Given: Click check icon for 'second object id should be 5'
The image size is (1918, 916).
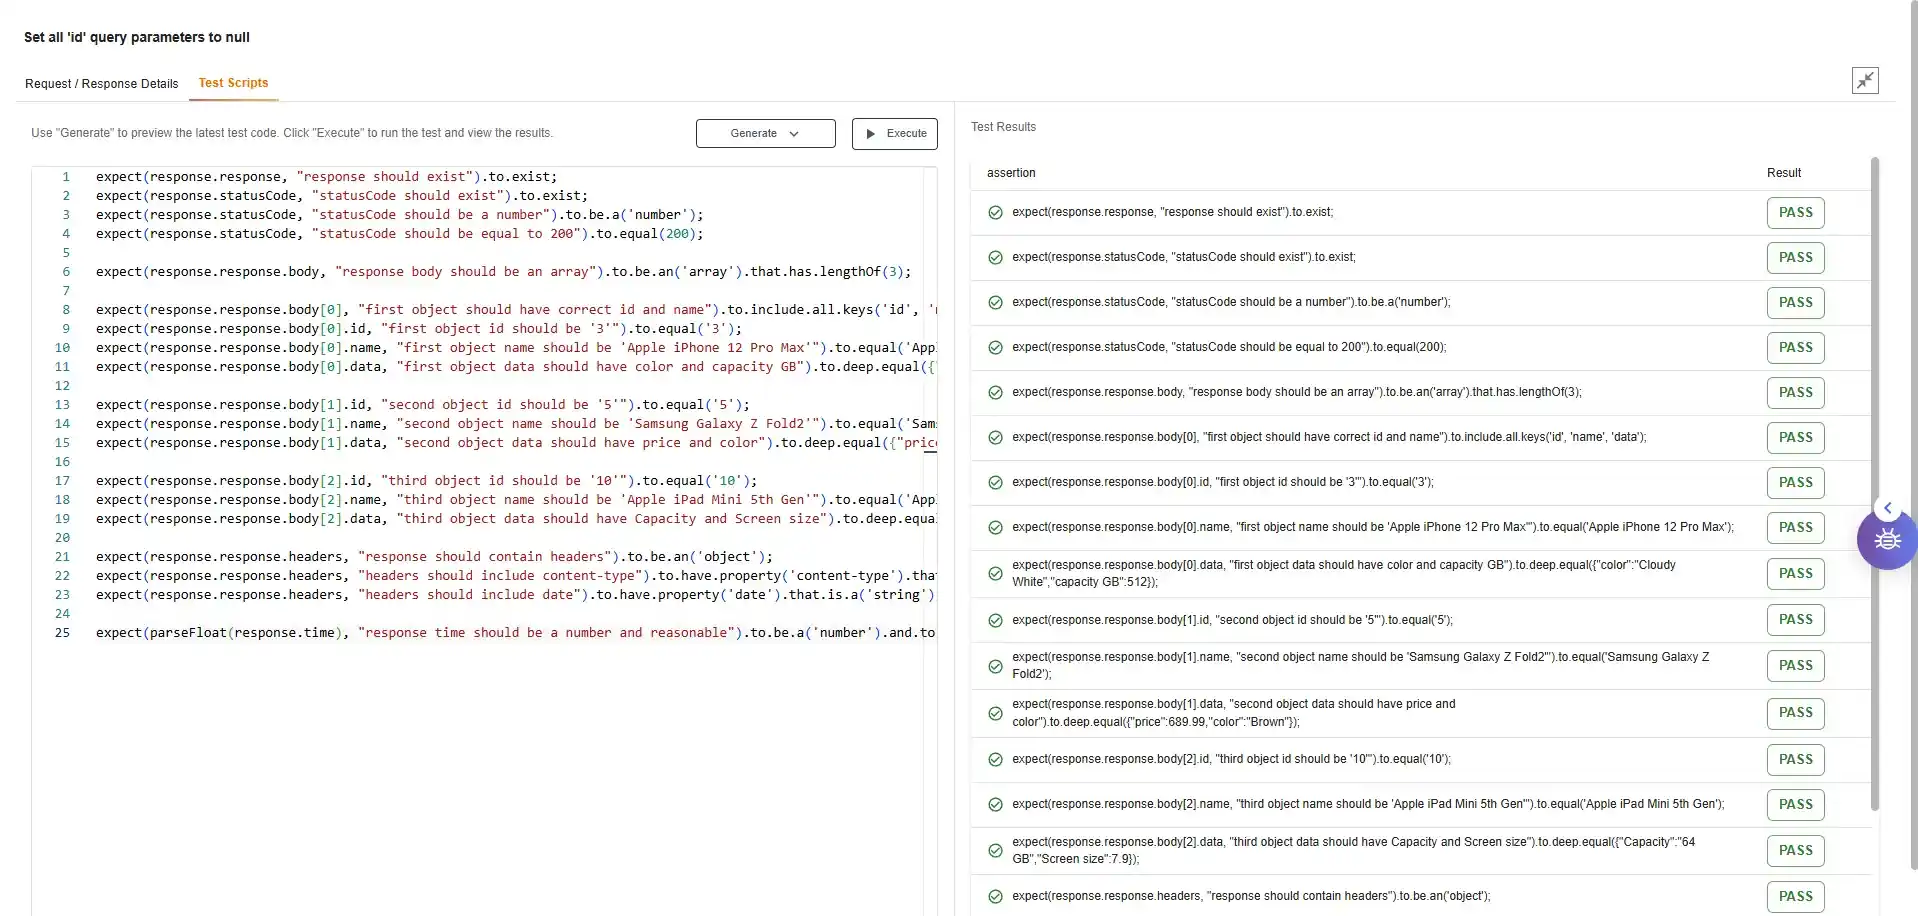Looking at the screenshot, I should [995, 621].
